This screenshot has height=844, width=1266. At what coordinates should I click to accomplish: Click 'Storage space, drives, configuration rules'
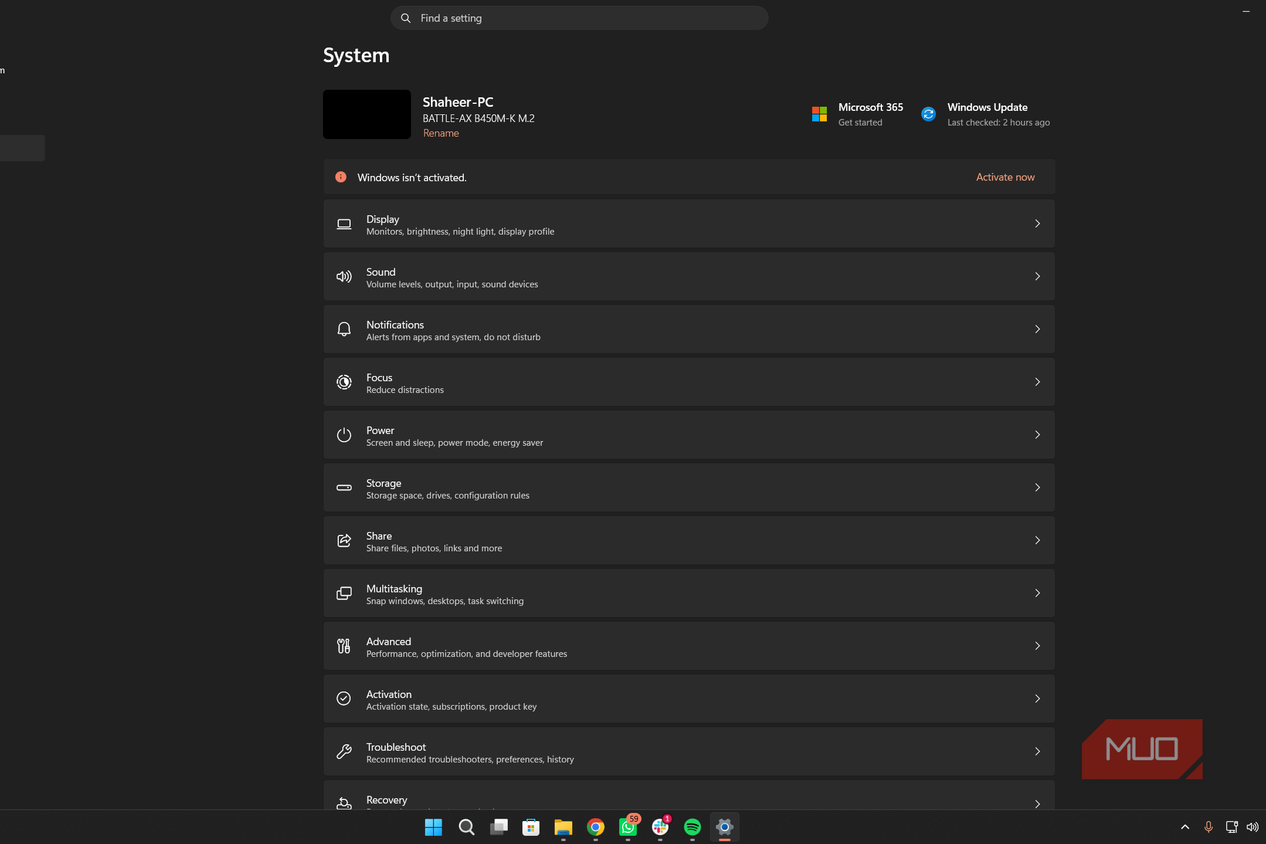coord(448,496)
